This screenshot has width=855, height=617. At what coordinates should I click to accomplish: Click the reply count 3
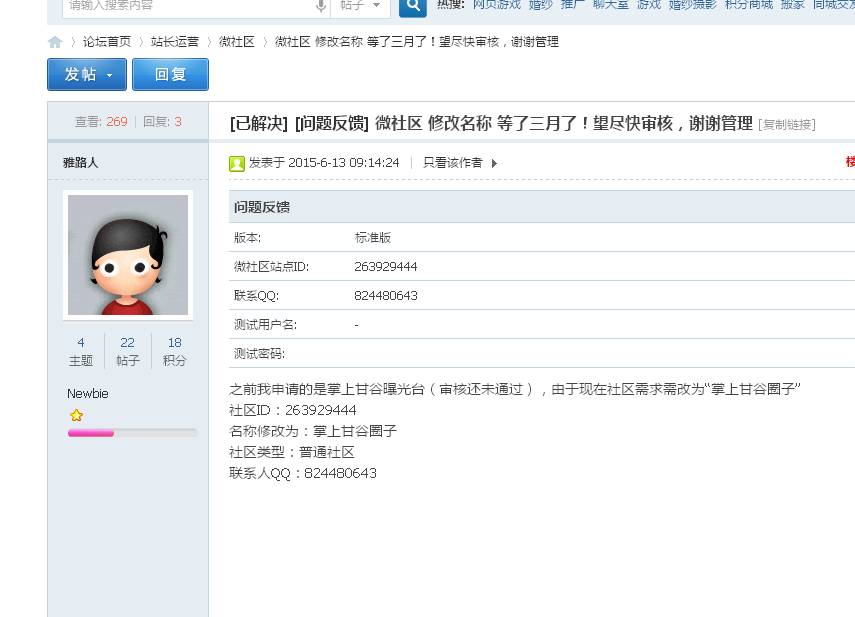tap(178, 122)
